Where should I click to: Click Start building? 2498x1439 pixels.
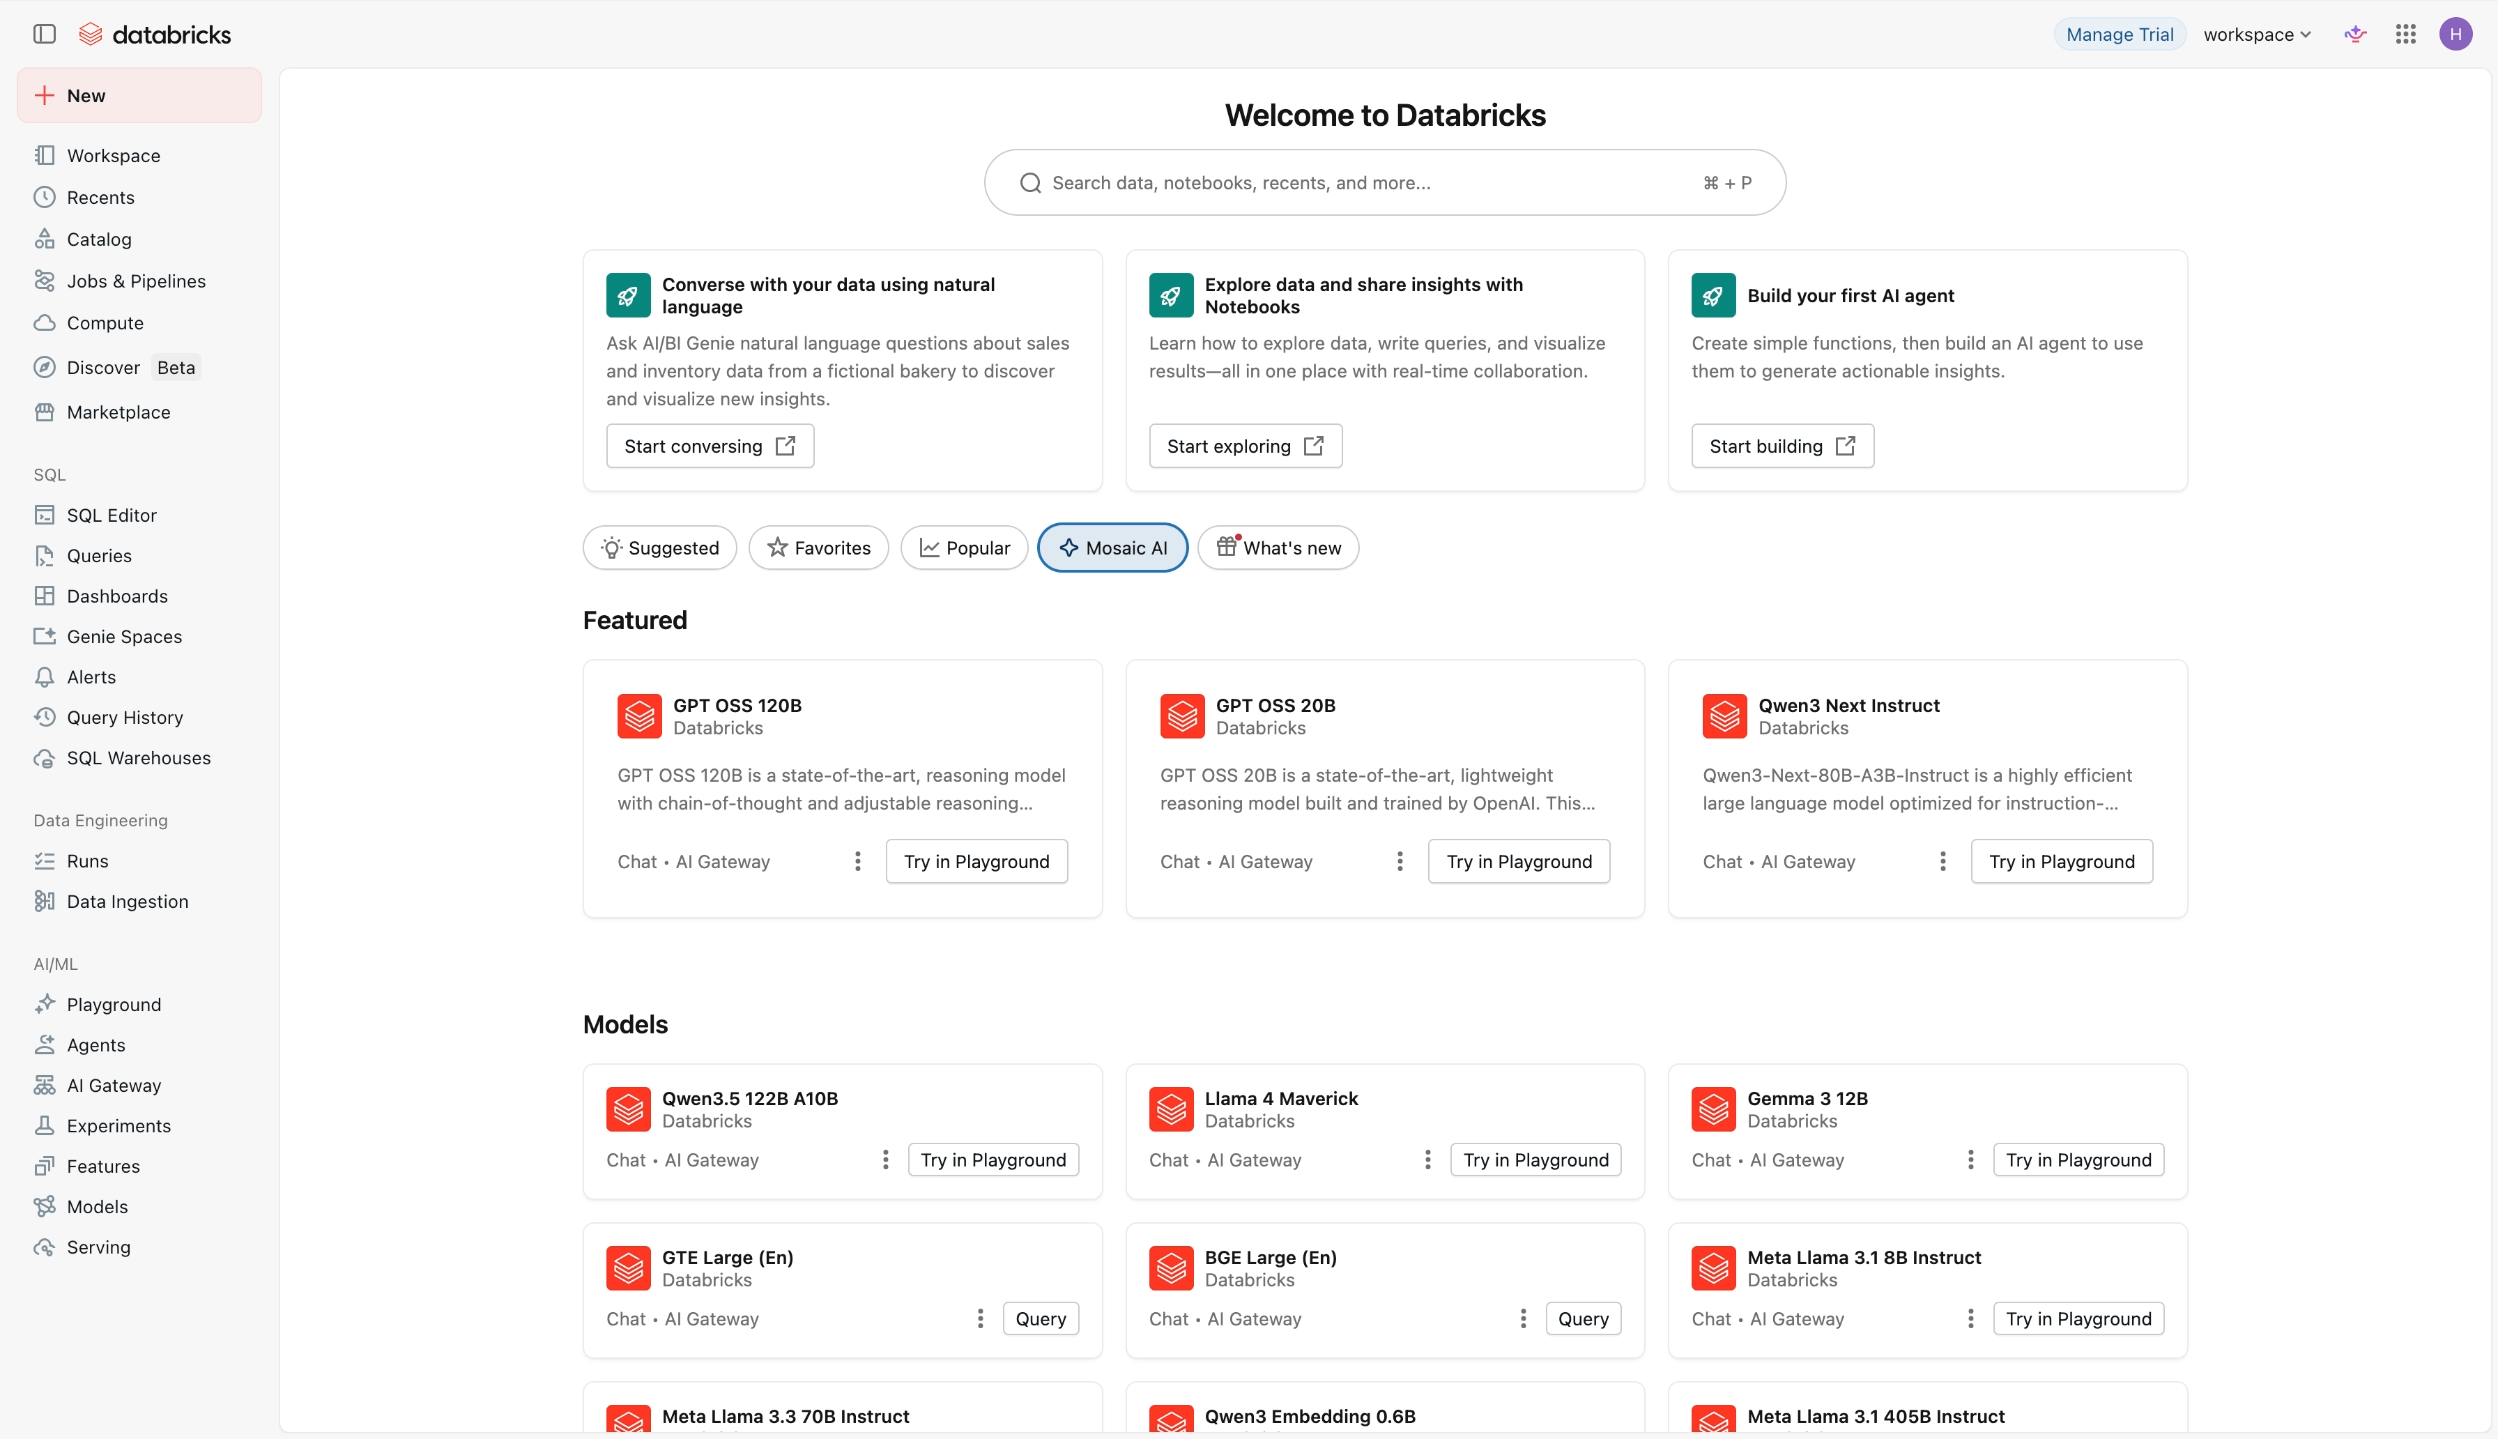(x=1782, y=446)
